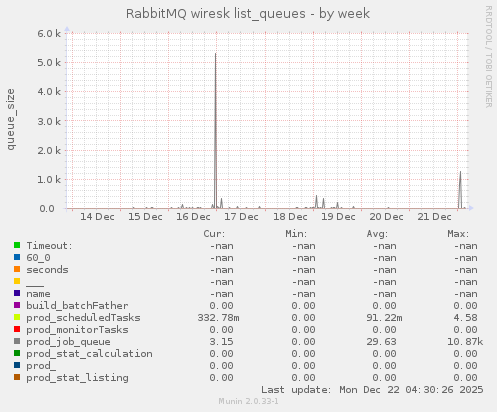
Task: Select the Timeout: legend label
Action: pos(49,246)
